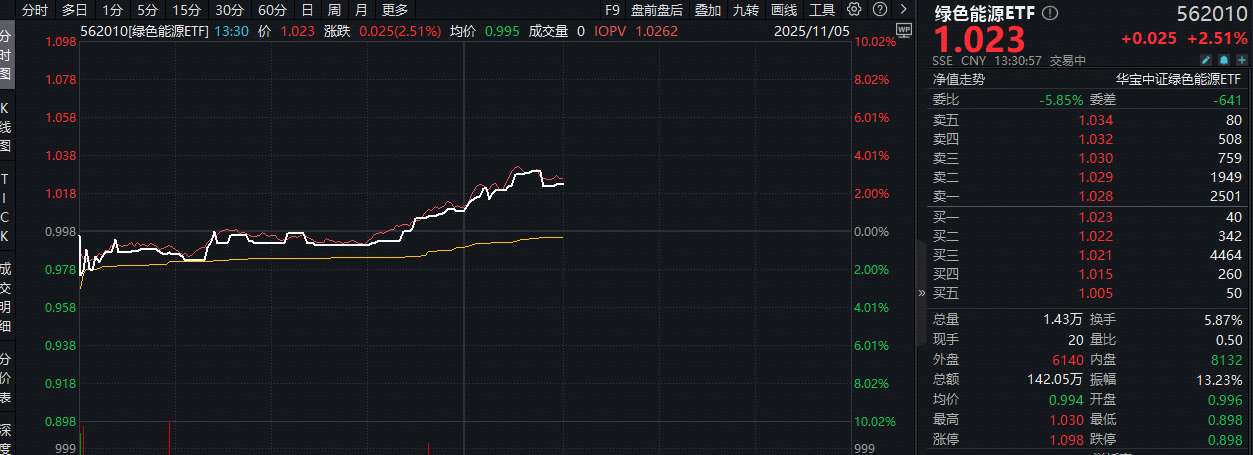Image resolution: width=1253 pixels, height=455 pixels.
Task: Click info icon beside 绿色能源ETF title
Action: (x=1049, y=13)
